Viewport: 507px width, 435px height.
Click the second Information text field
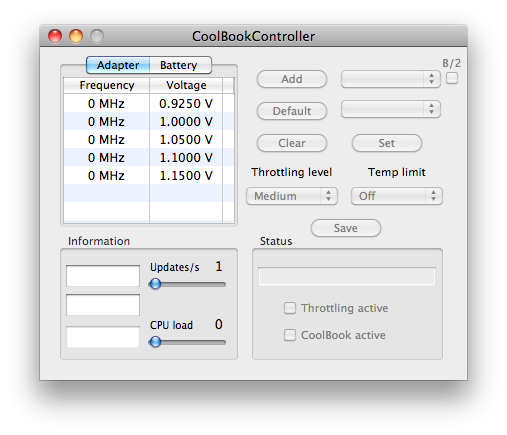103,305
